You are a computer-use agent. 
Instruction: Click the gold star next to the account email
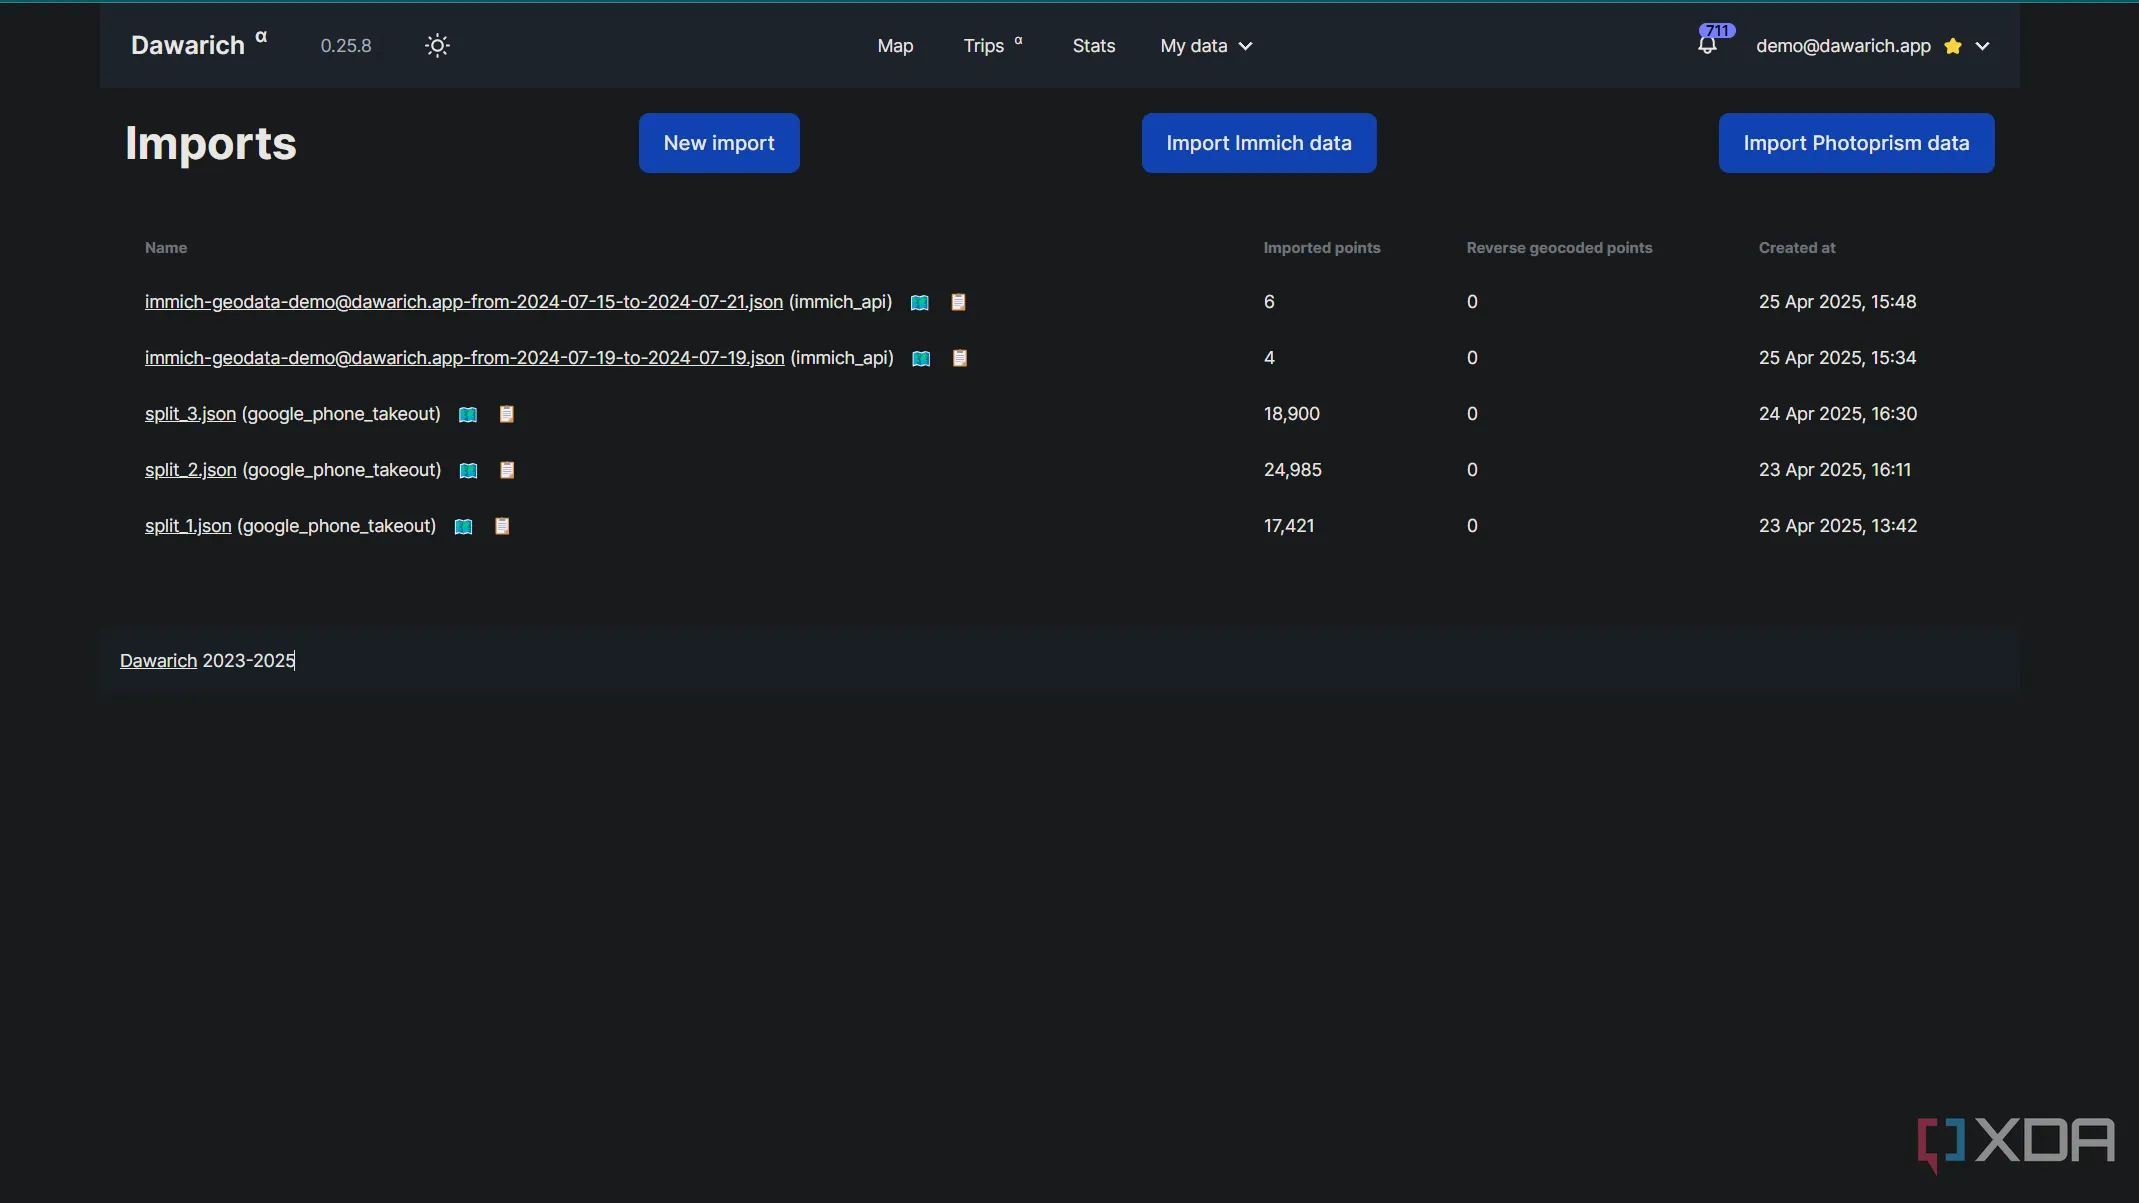click(x=1952, y=46)
